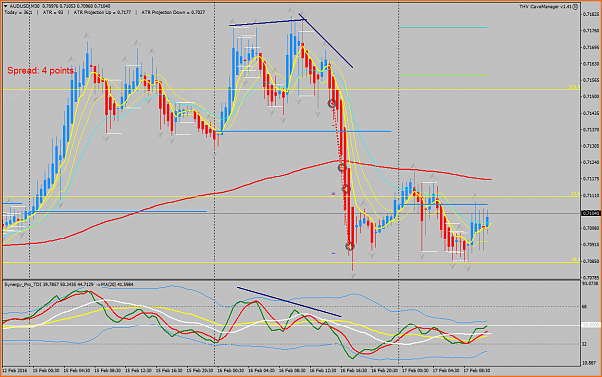Image resolution: width=602 pixels, height=377 pixels.
Task: Click the 0.71500 price scale label
Action: [x=591, y=96]
